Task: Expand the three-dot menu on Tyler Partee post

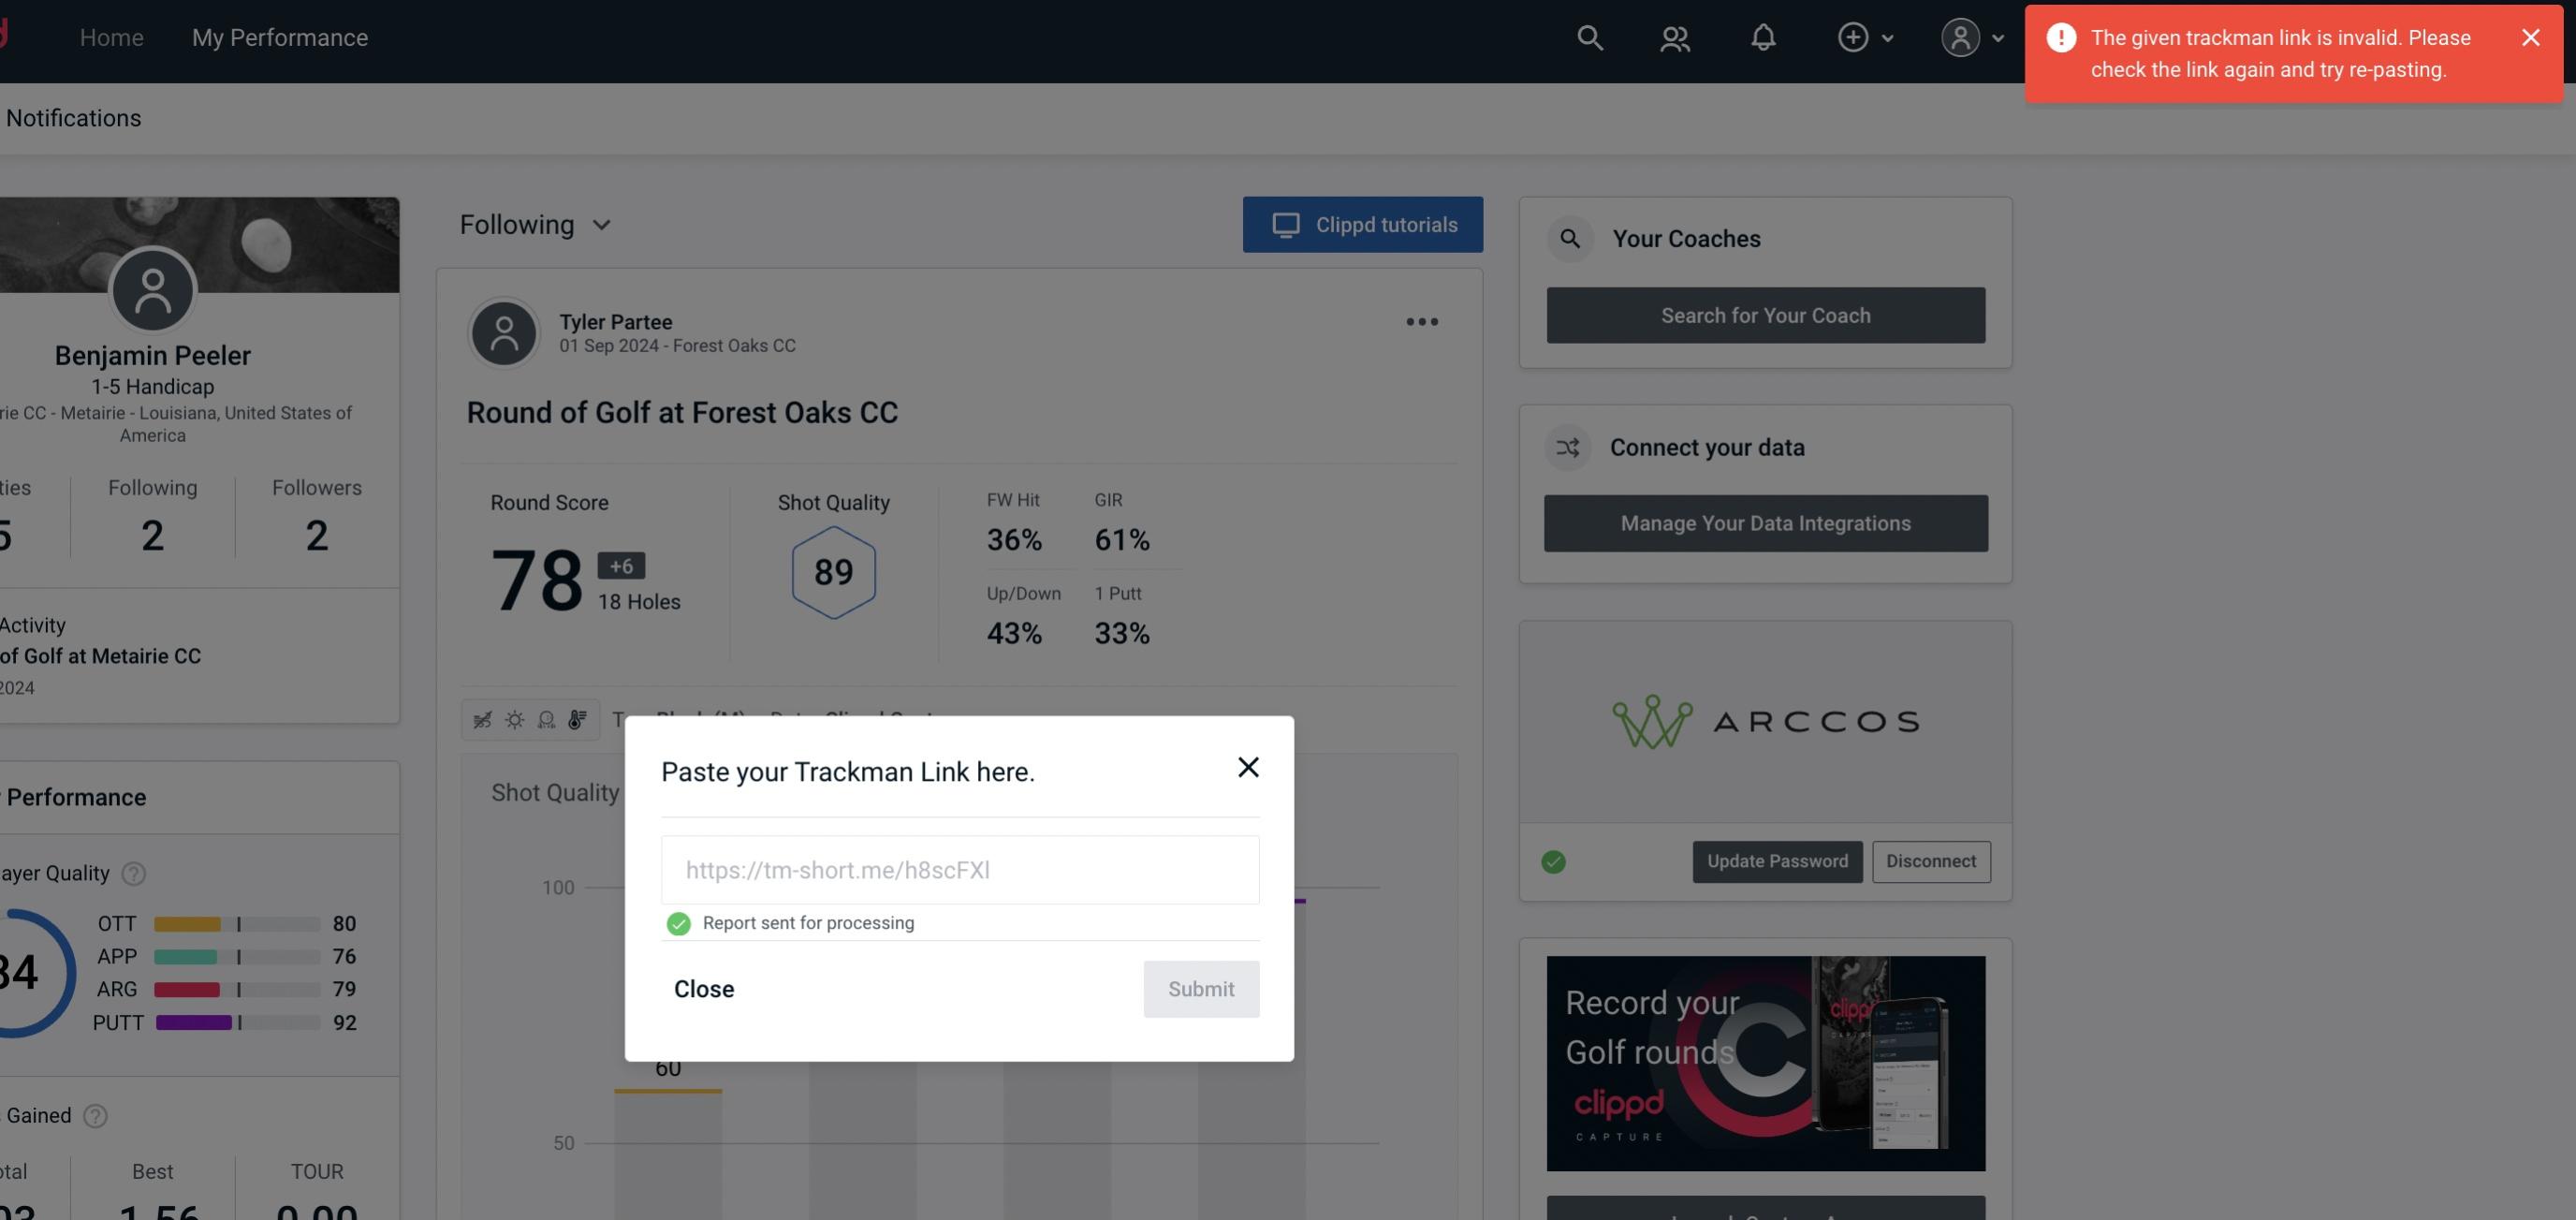Action: pos(1421,322)
